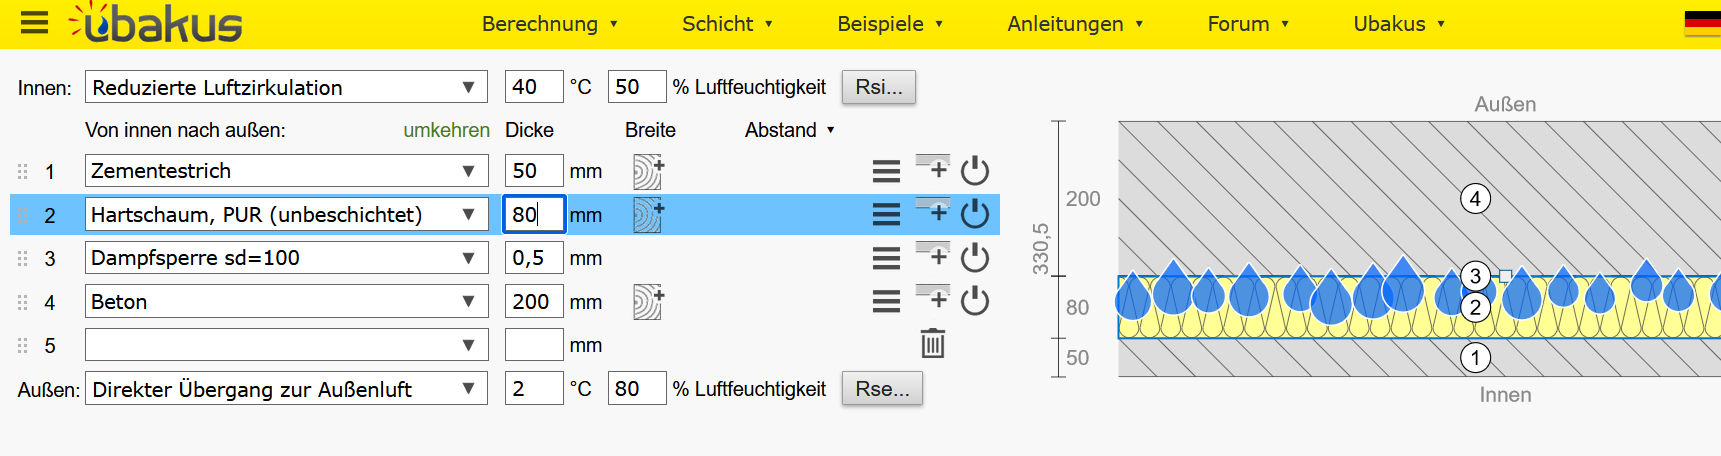1721x456 pixels.
Task: Open layer options menu for Zementestrich row
Action: [x=886, y=172]
